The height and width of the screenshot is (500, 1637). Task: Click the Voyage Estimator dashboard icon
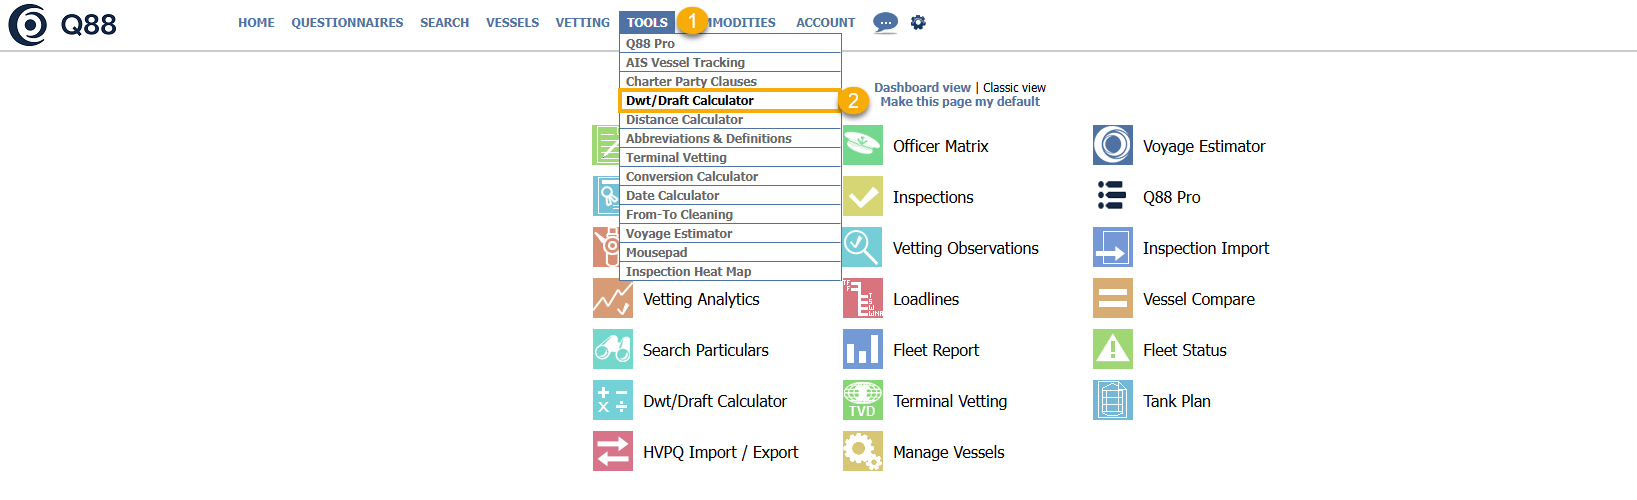[1112, 146]
